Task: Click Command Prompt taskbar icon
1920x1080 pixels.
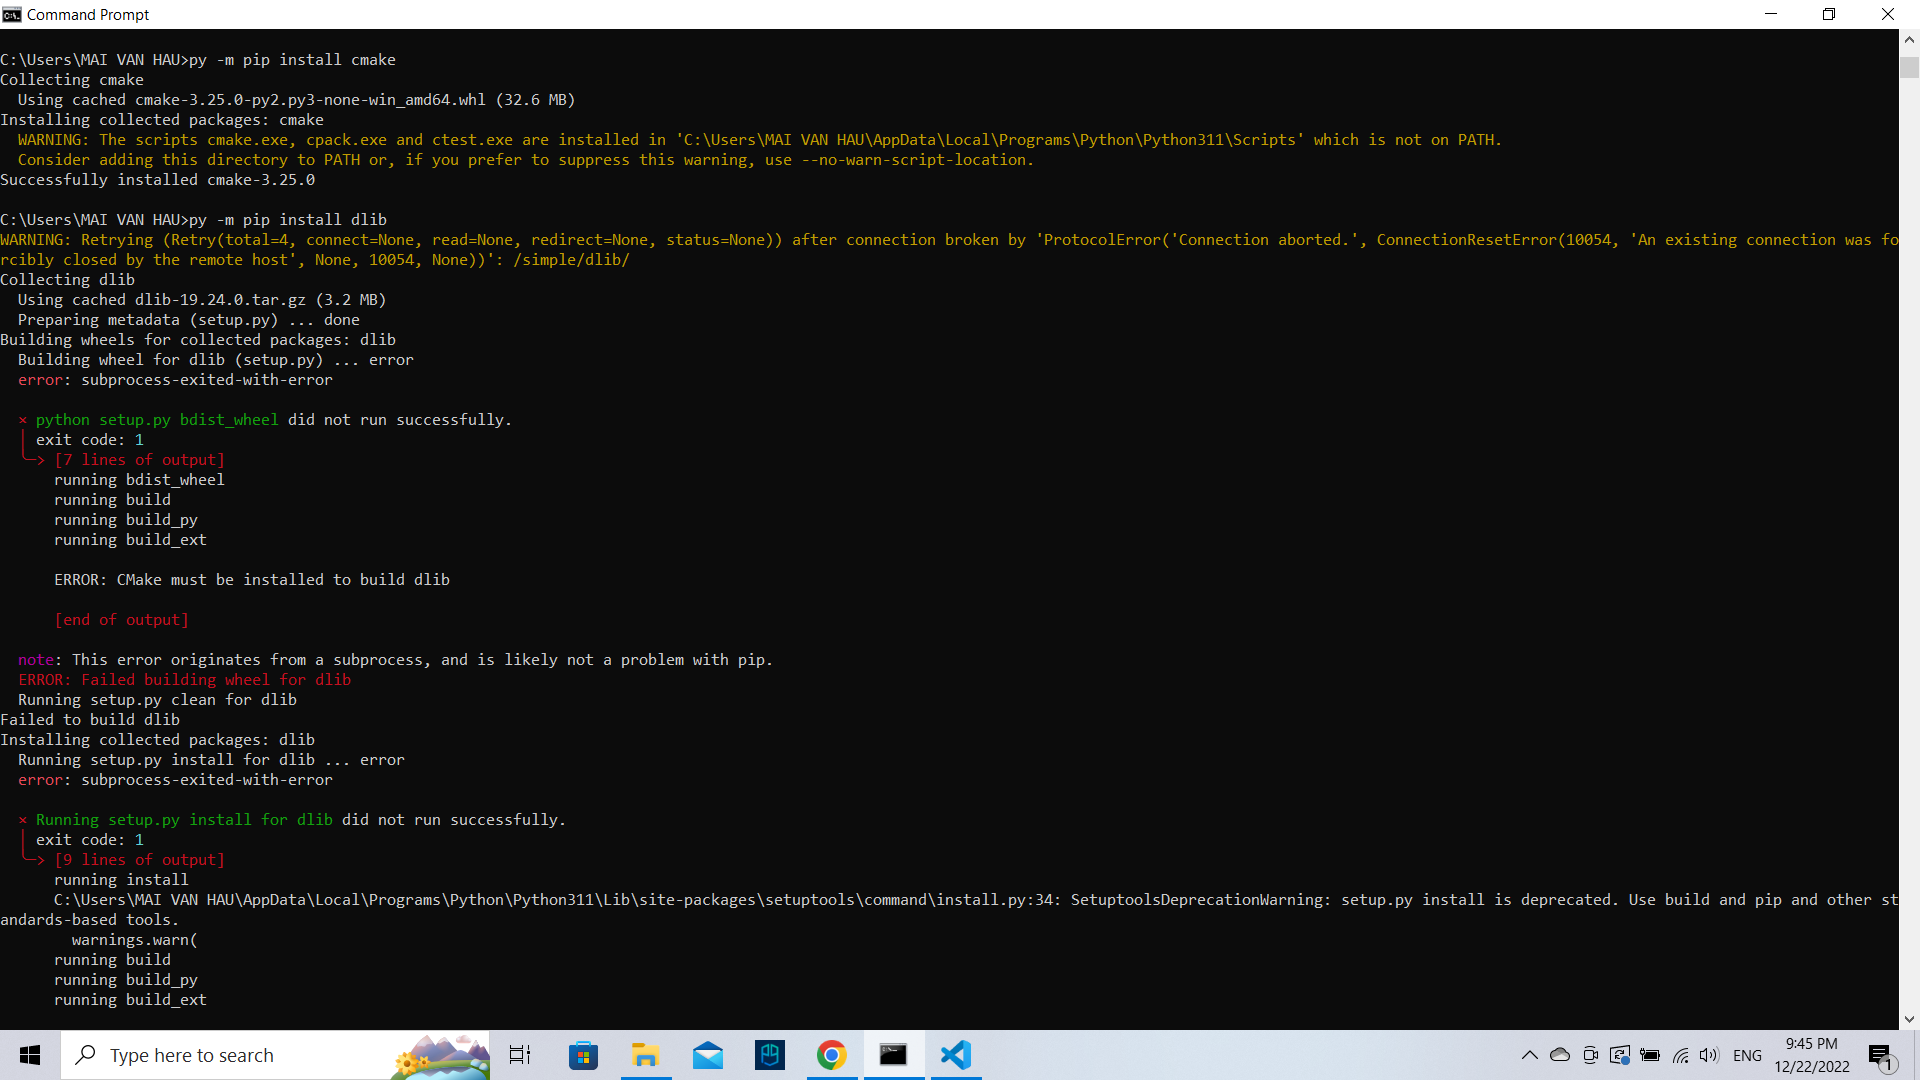Action: click(893, 1055)
